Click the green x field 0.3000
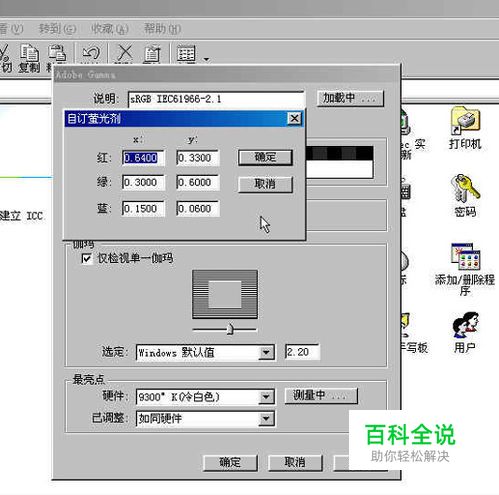499x495 pixels. (x=143, y=182)
